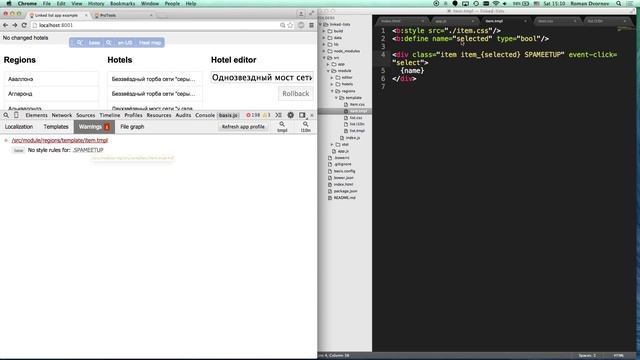Click the HTML syntax selector in status bar
The width and height of the screenshot is (640, 360).
(x=618, y=356)
